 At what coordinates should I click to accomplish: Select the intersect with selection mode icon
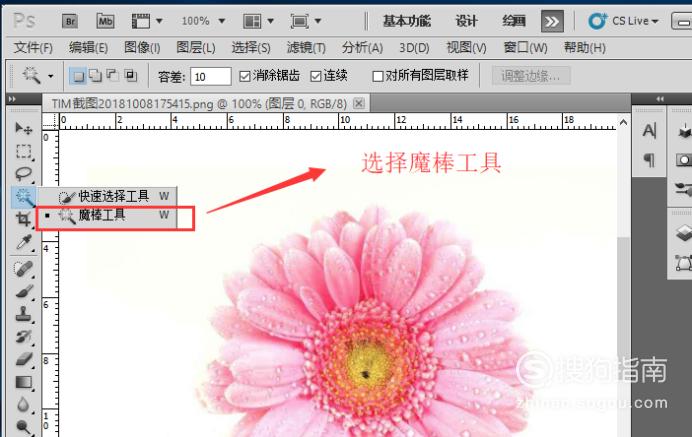[x=131, y=76]
